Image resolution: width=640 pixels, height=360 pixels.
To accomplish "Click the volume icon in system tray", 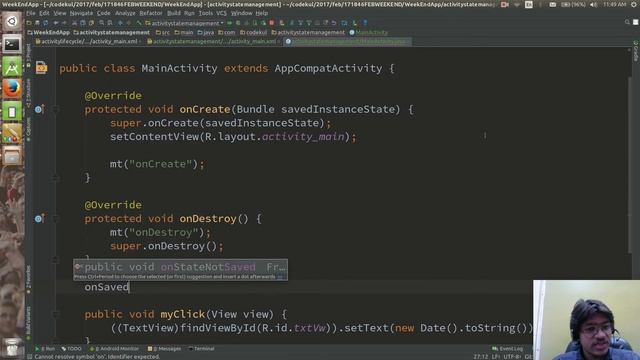I will 593,4.
